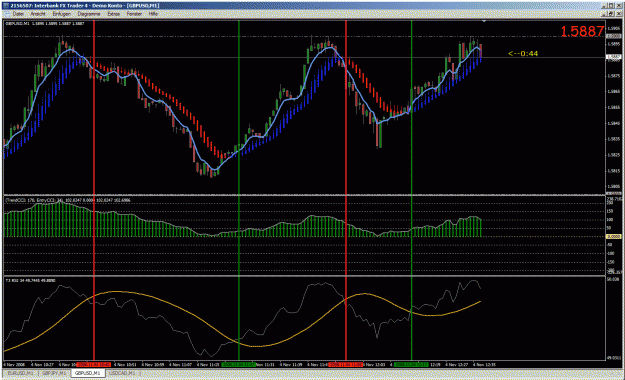This screenshot has height=380, width=625.
Task: Click the T3 RSI indicator label
Action: [30, 281]
